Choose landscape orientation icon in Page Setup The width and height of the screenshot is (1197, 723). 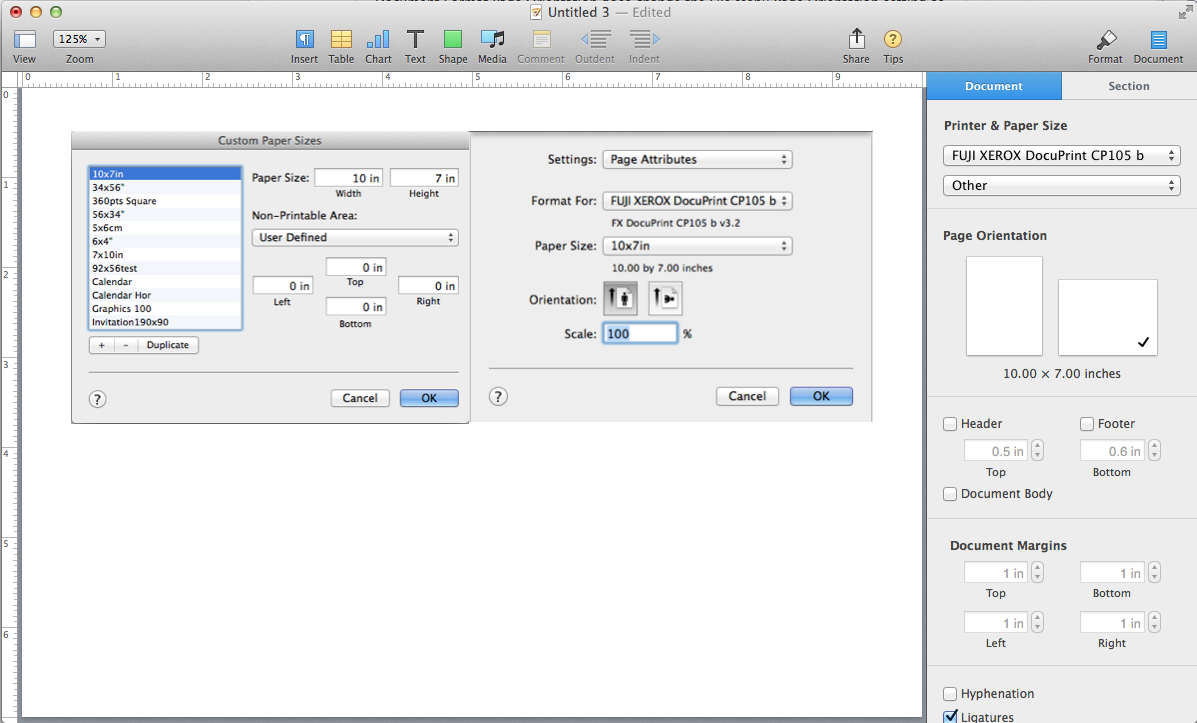666,298
